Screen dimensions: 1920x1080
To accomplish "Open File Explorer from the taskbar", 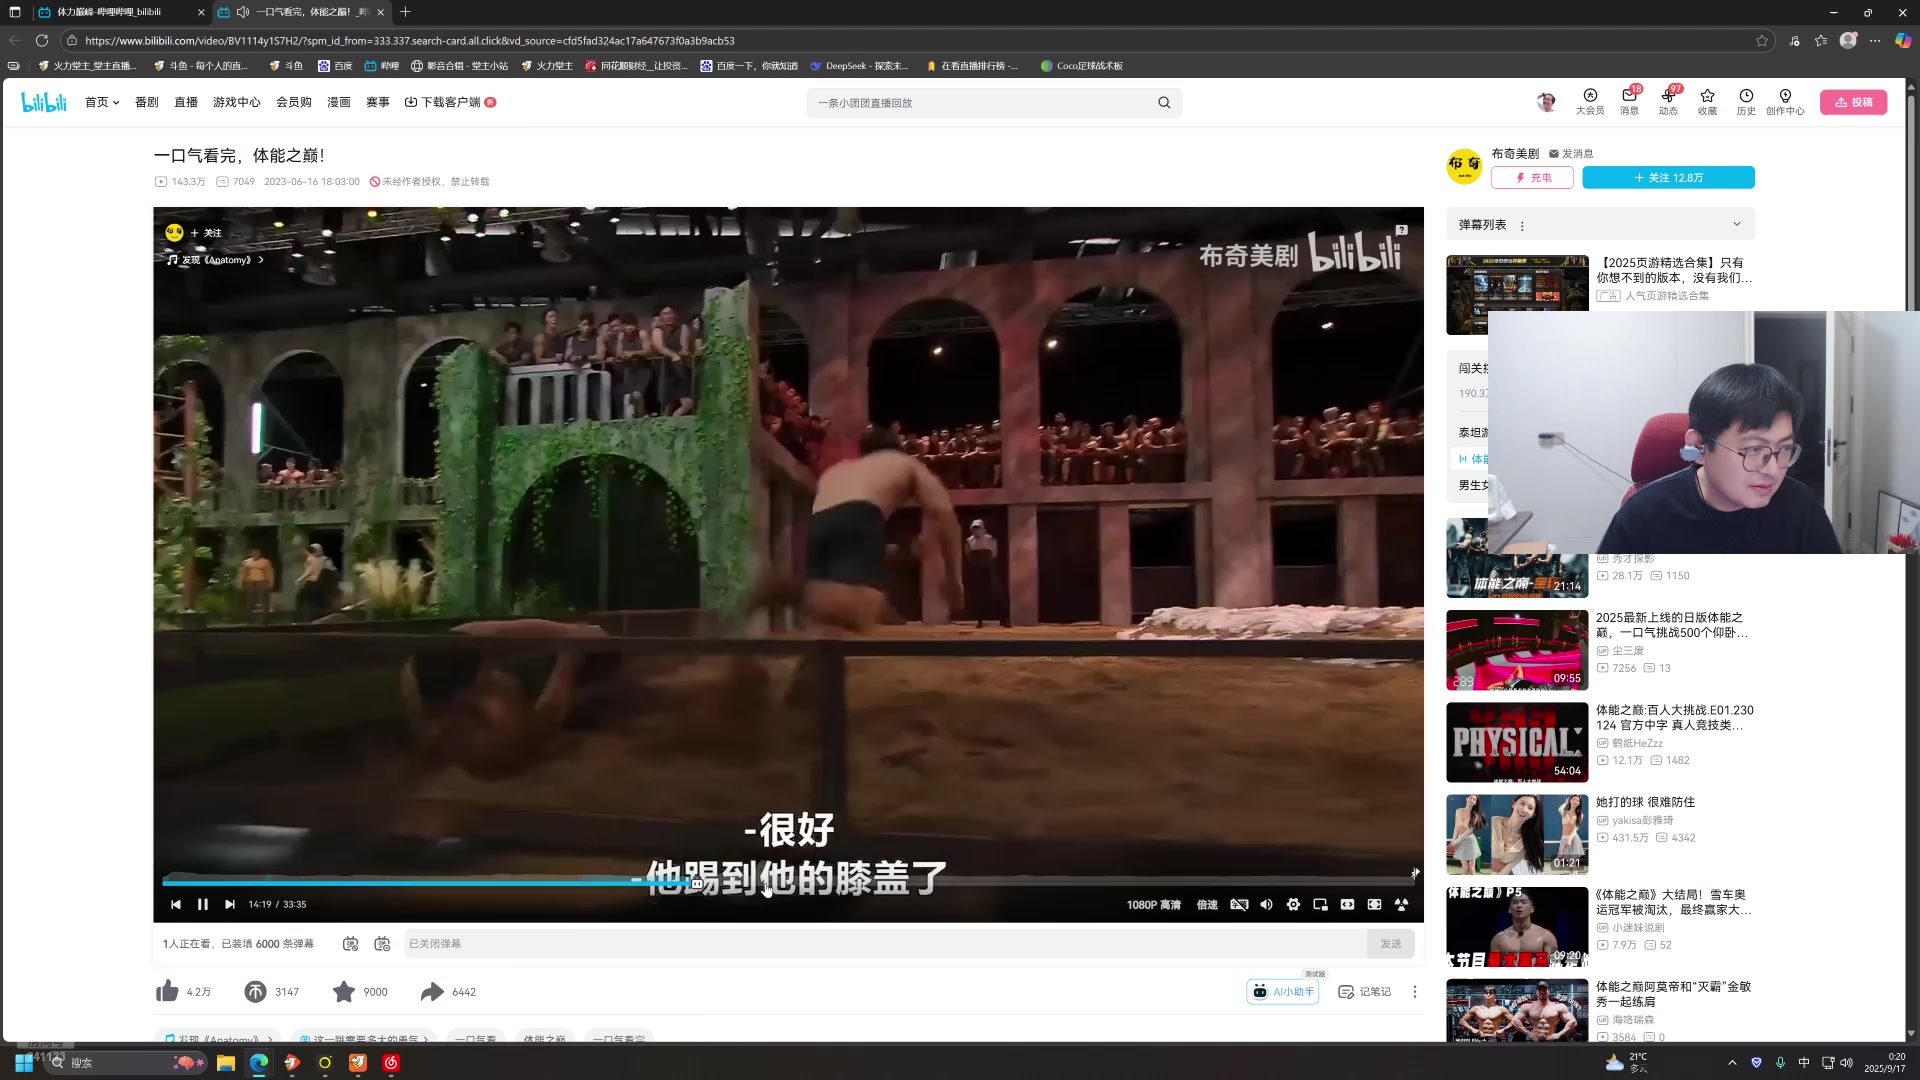I will (x=225, y=1062).
